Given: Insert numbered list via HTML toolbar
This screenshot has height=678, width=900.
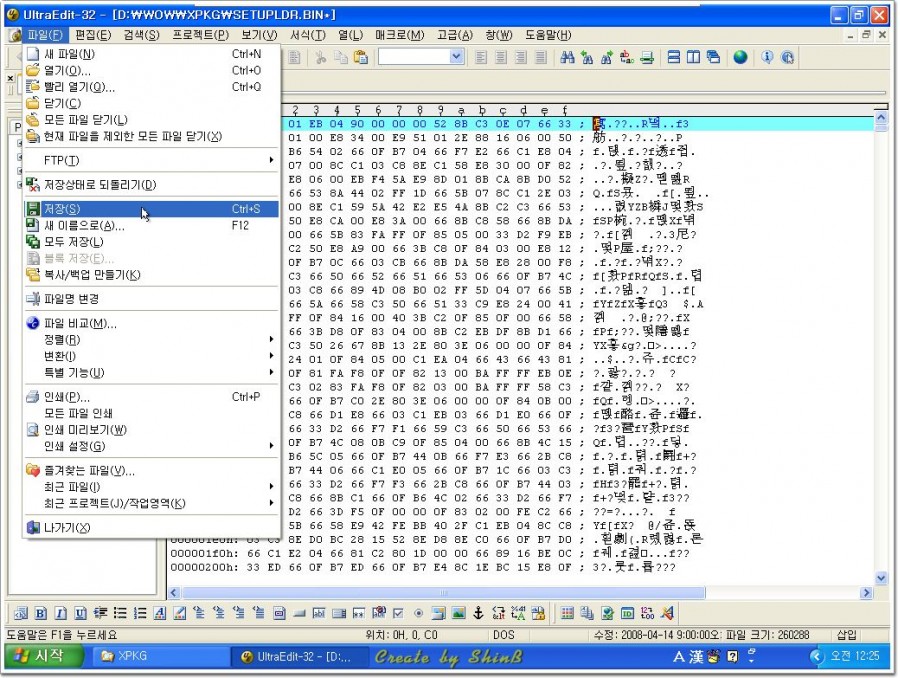Looking at the screenshot, I should [140, 613].
